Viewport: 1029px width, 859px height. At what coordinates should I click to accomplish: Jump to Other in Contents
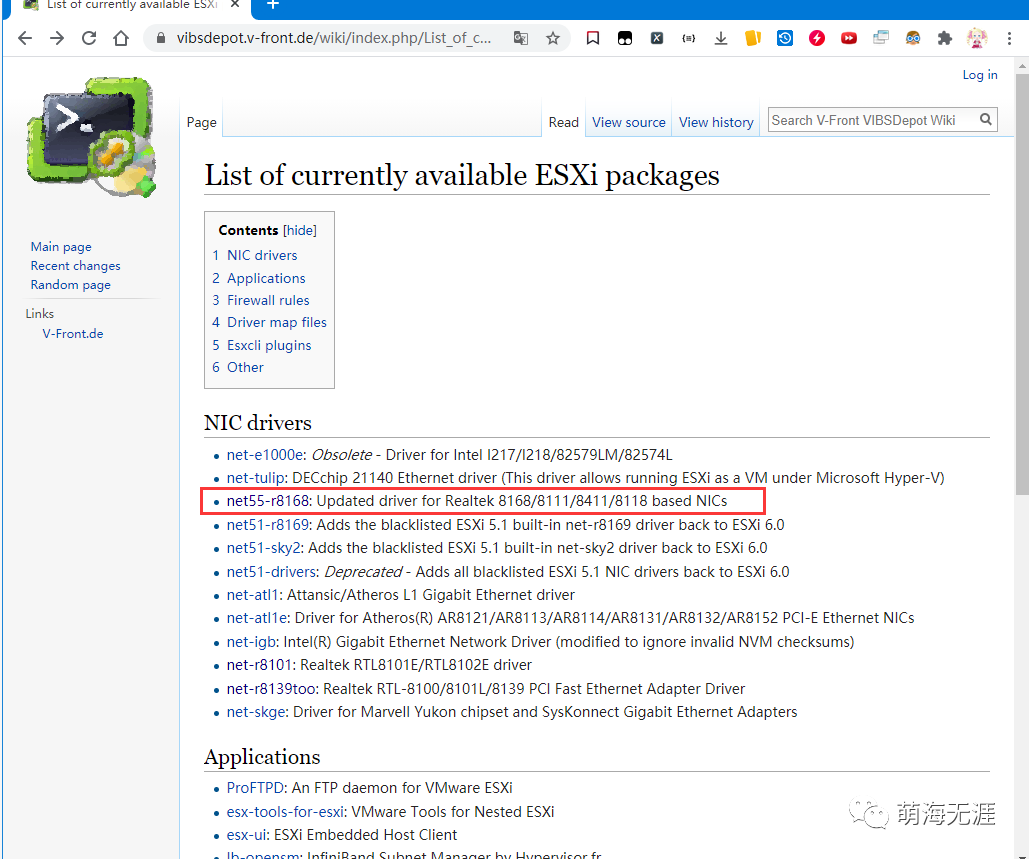(x=245, y=367)
